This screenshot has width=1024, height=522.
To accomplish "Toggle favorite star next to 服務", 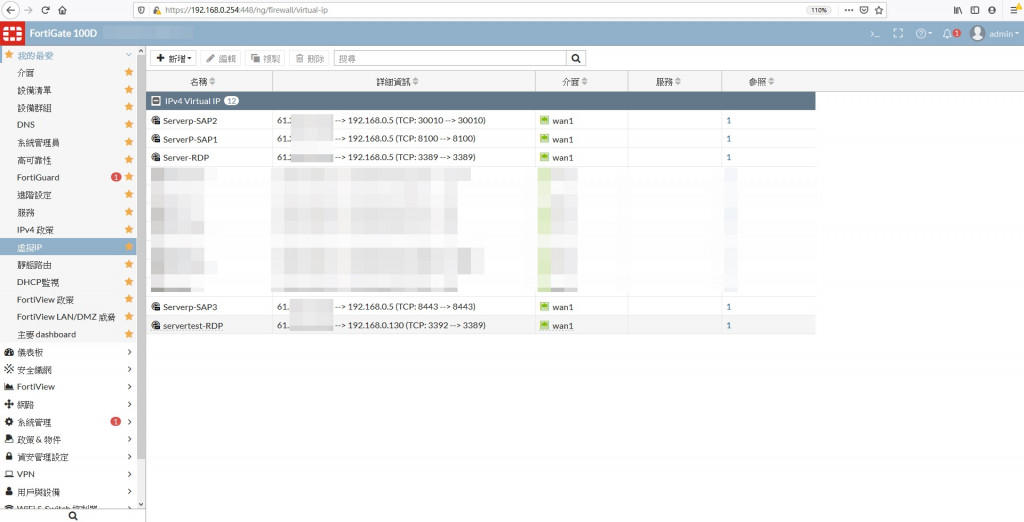I will click(x=129, y=212).
